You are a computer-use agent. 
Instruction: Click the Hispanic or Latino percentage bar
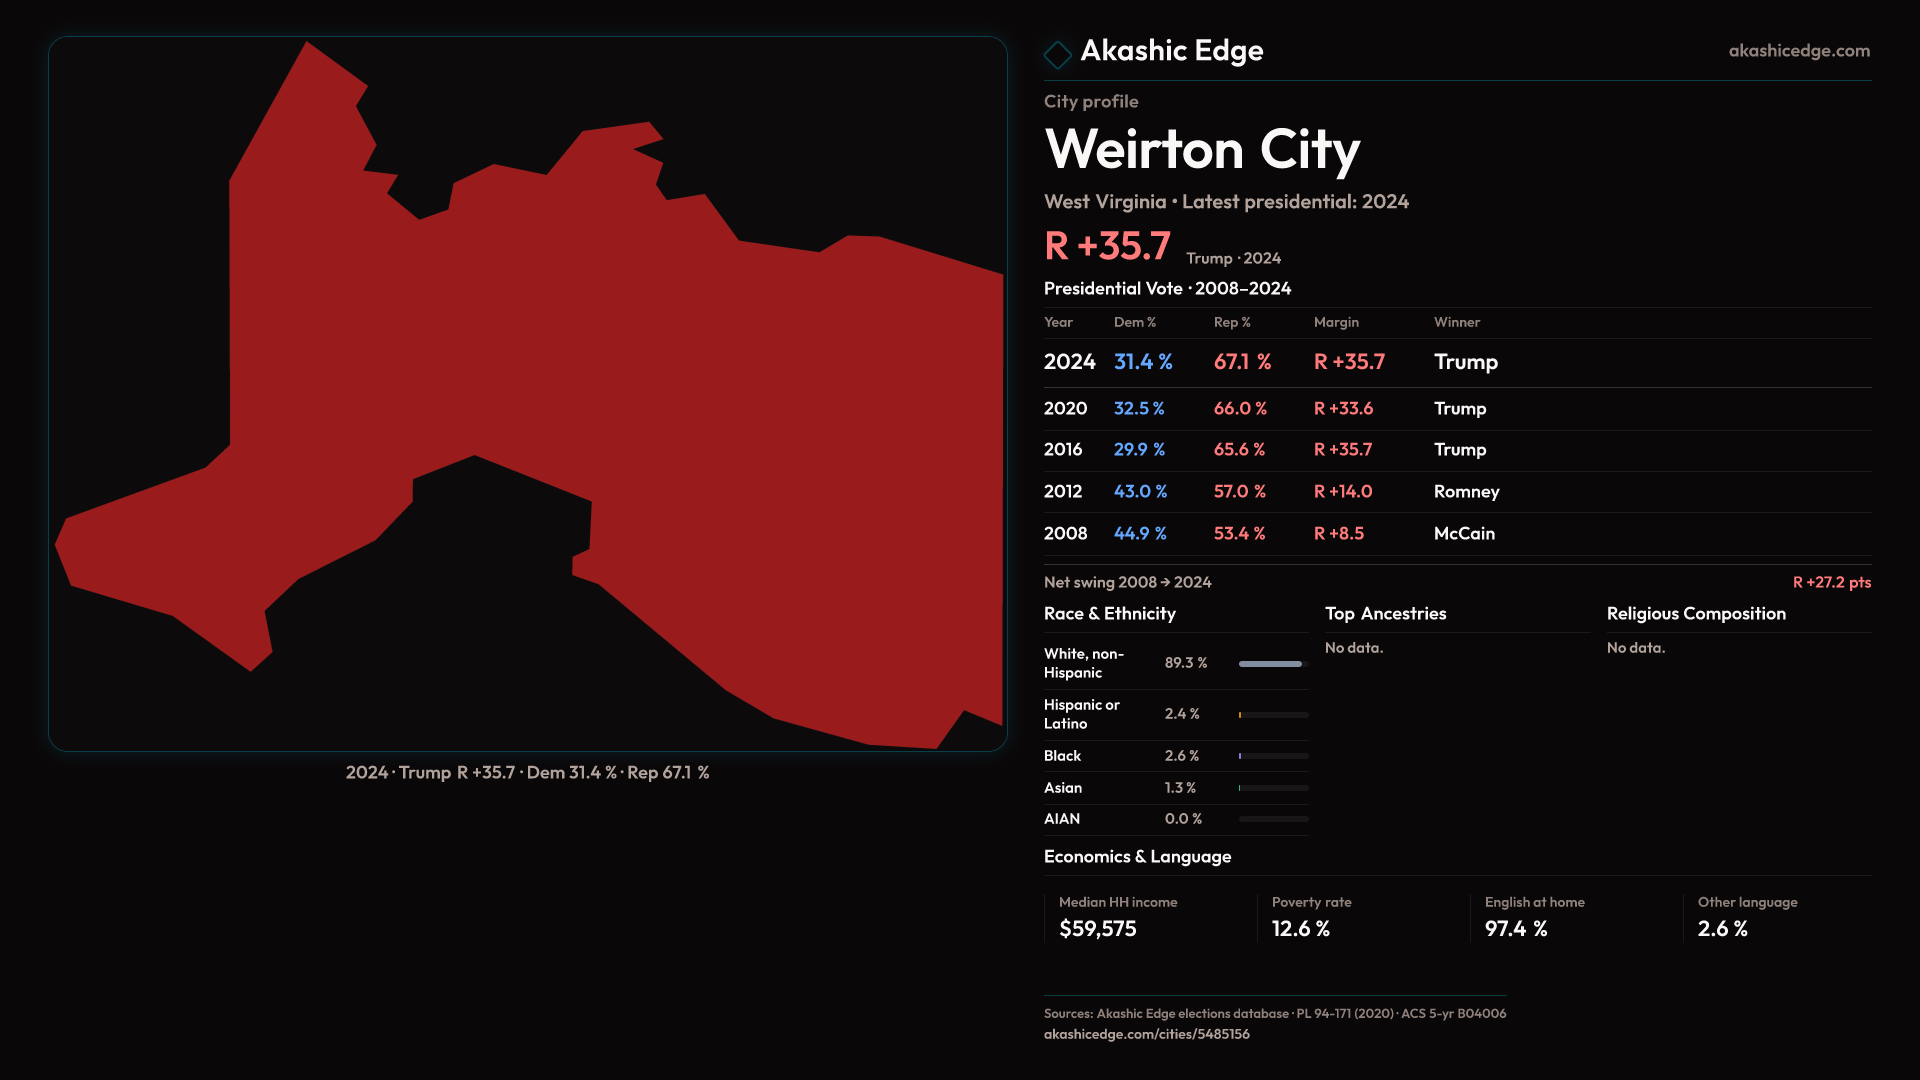point(1272,715)
